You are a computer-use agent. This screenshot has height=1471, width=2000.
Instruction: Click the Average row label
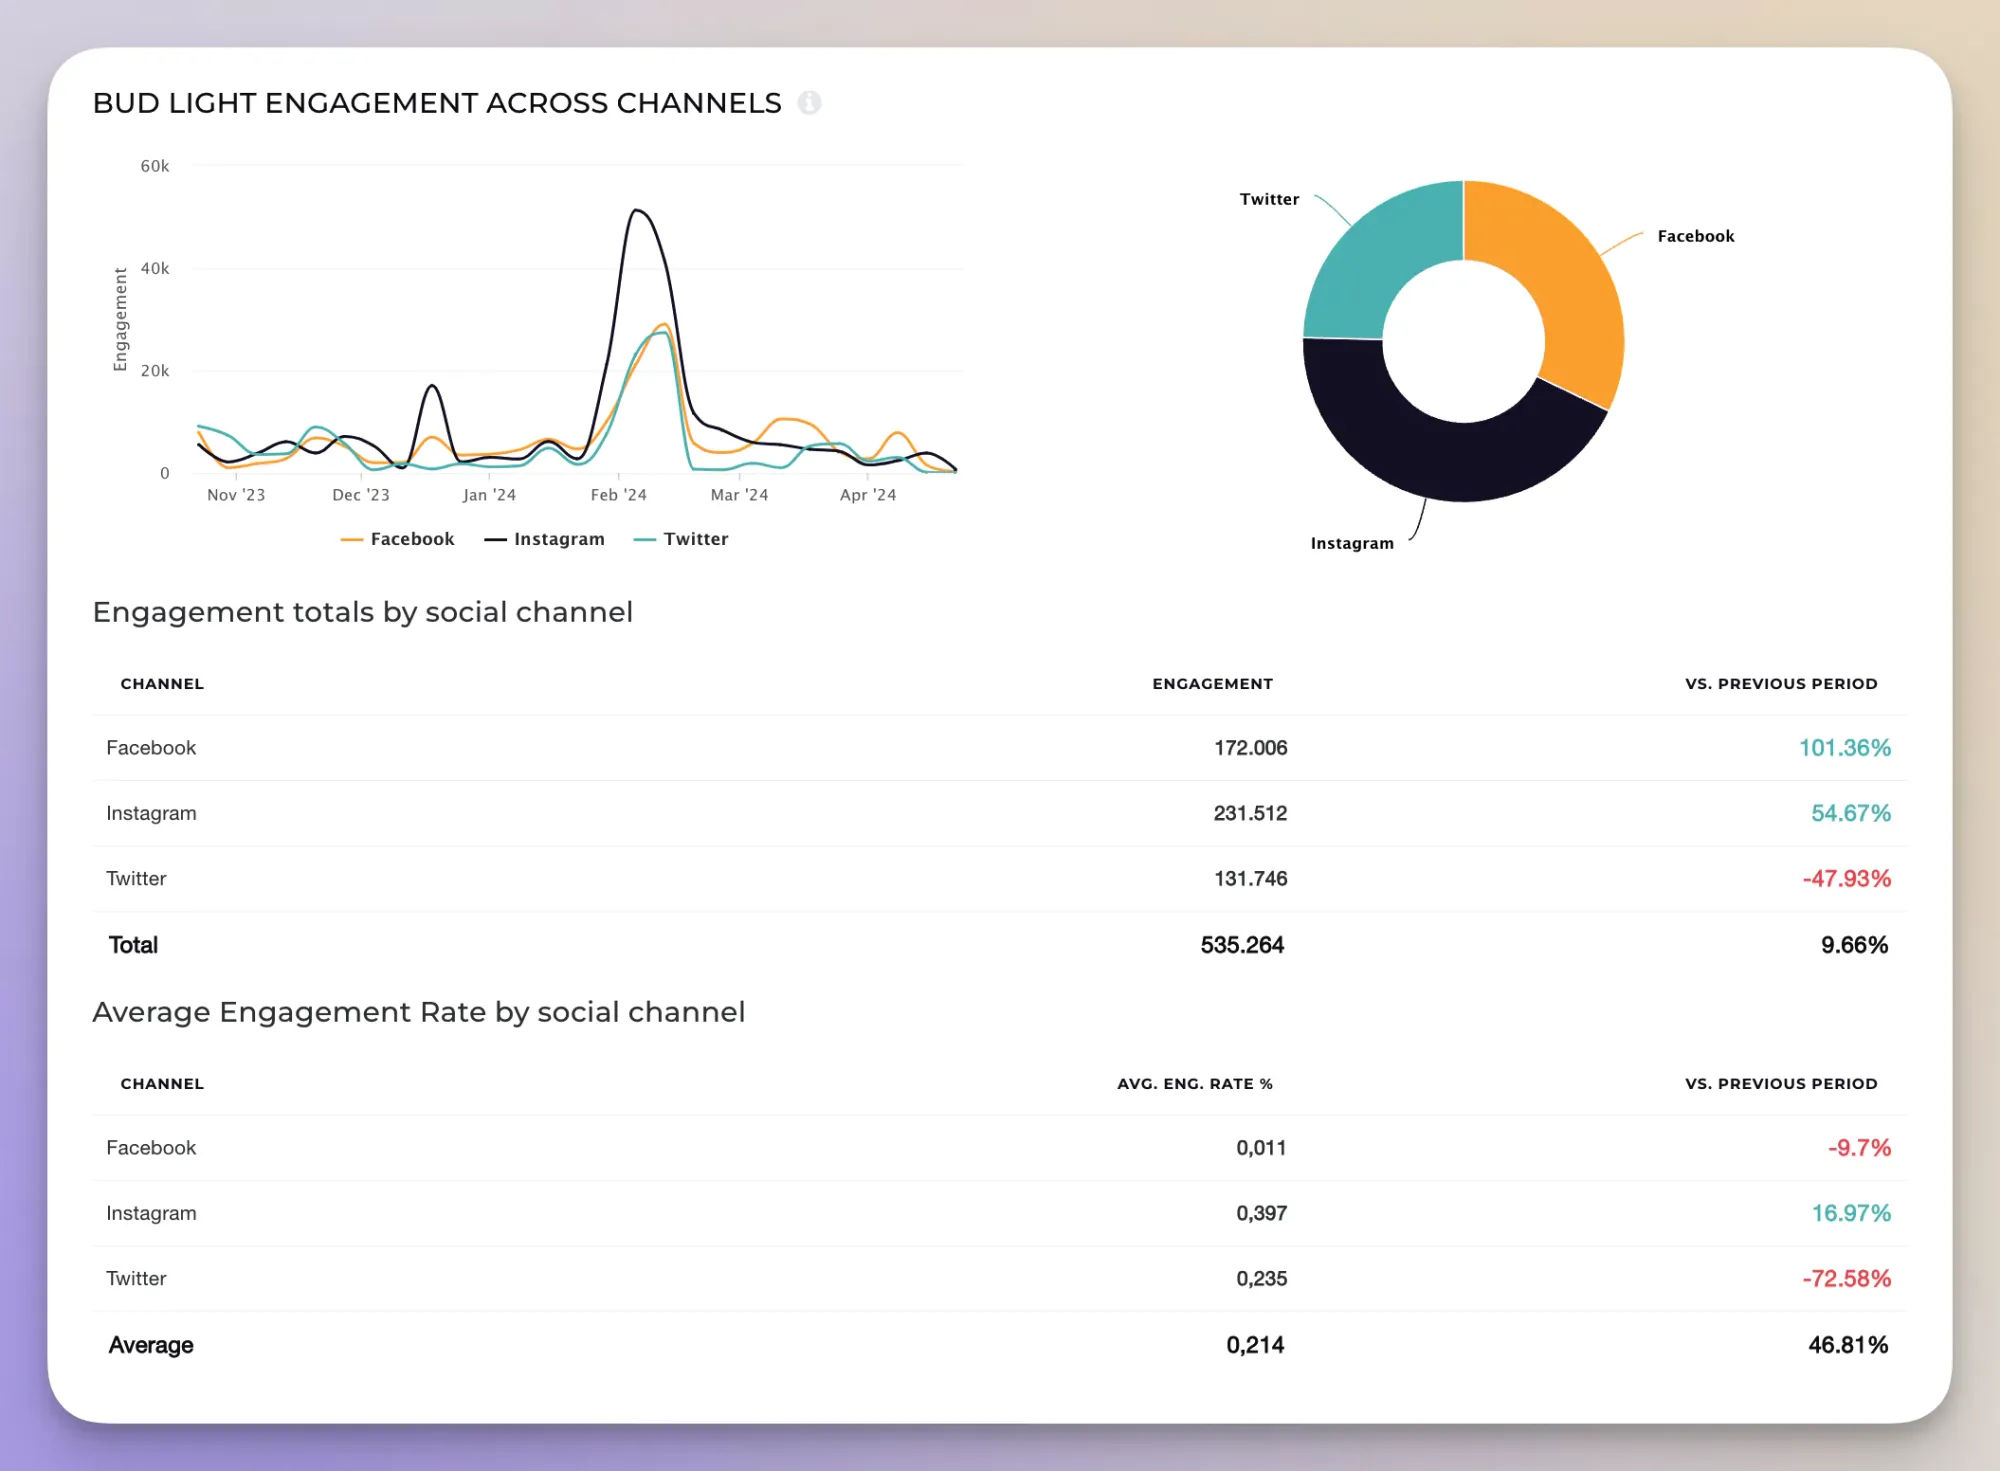pos(151,1345)
